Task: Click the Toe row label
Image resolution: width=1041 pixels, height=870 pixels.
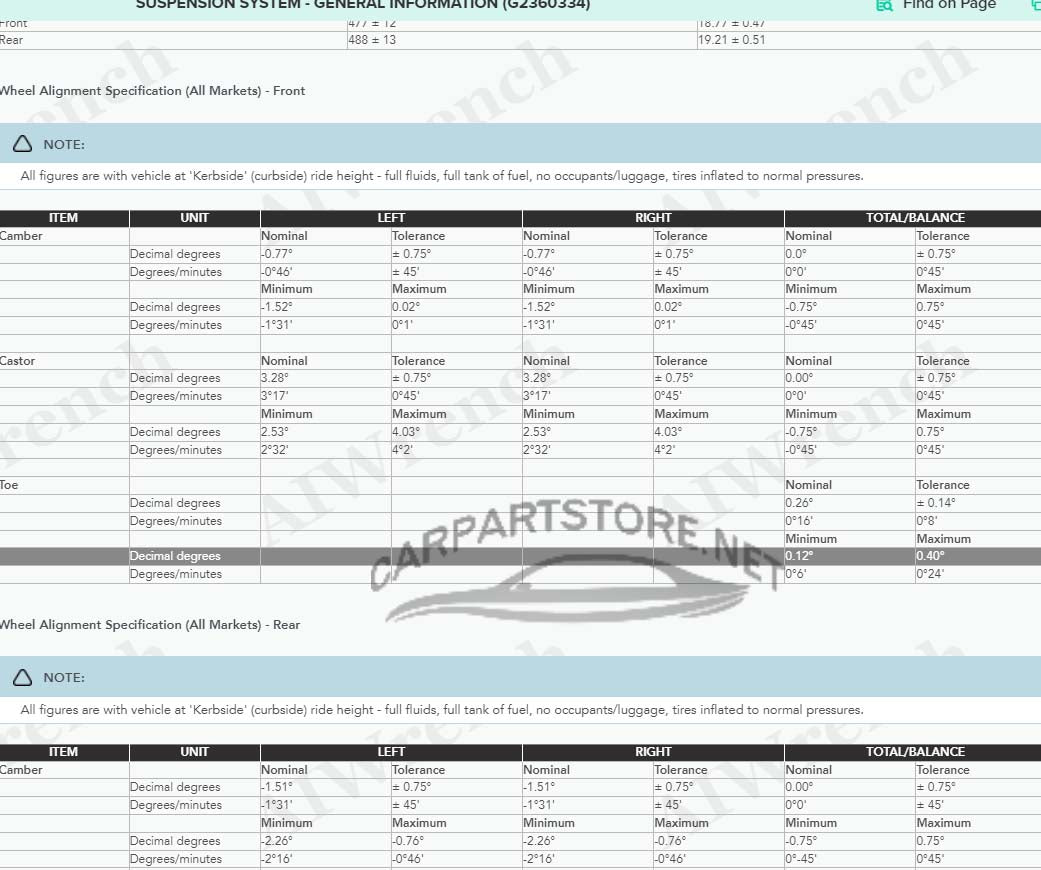Action: [x=10, y=485]
